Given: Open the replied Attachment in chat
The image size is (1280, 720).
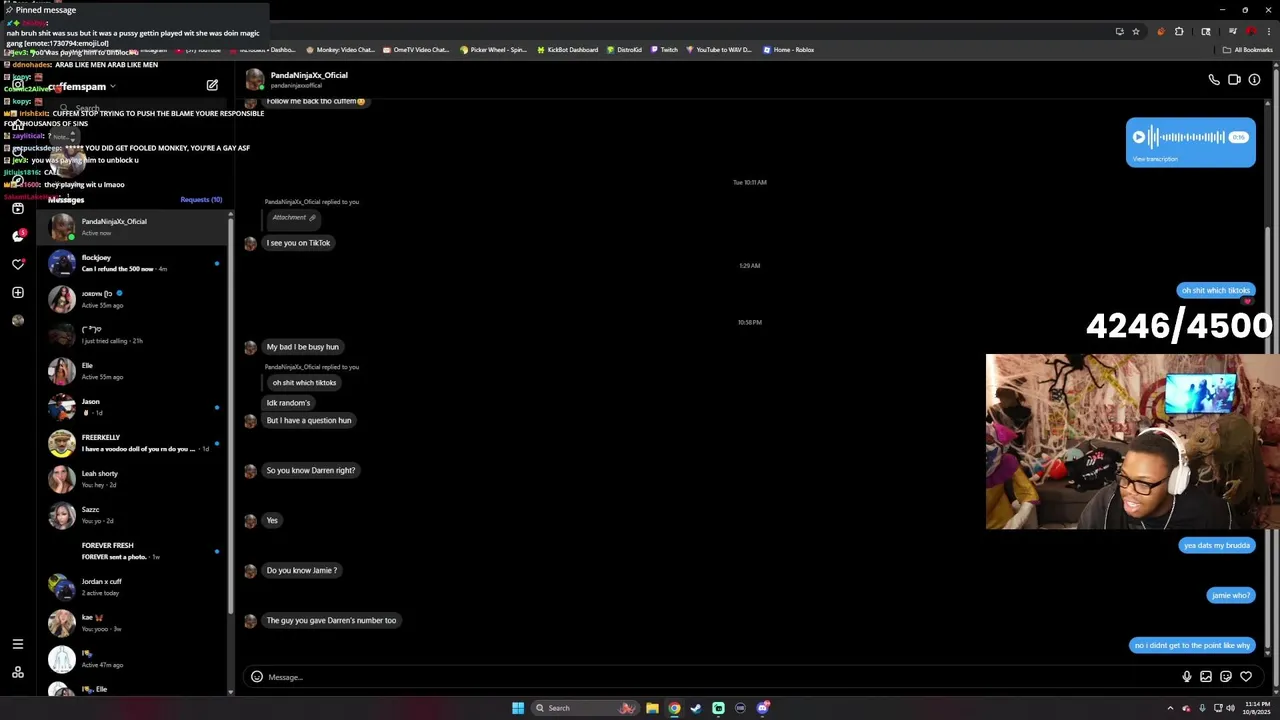Looking at the screenshot, I should (x=294, y=217).
